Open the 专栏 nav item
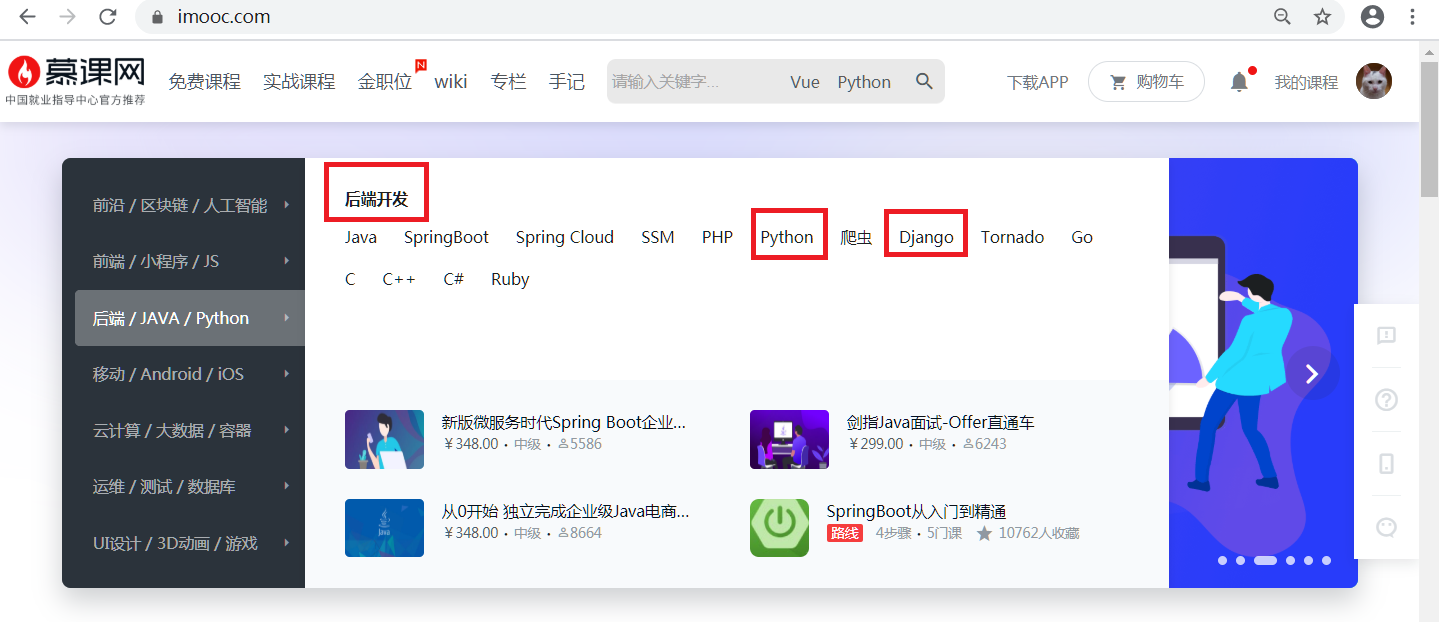 tap(508, 82)
